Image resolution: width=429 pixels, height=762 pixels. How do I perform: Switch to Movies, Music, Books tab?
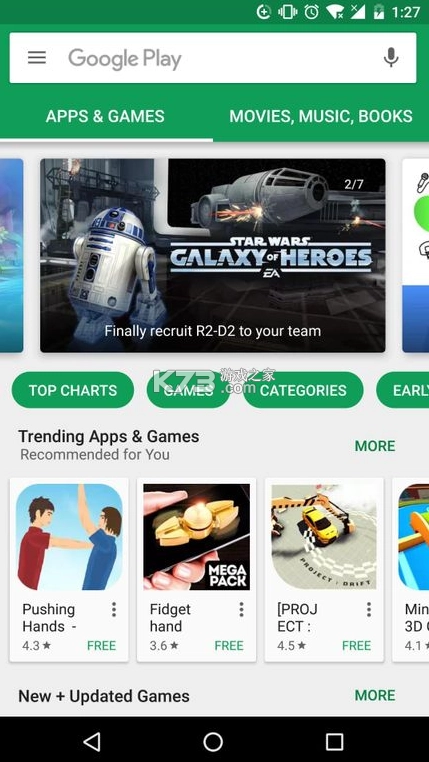321,117
